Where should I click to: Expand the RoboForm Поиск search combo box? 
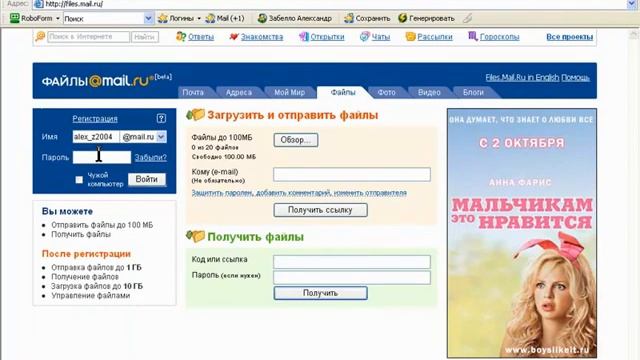pyautogui.click(x=148, y=18)
